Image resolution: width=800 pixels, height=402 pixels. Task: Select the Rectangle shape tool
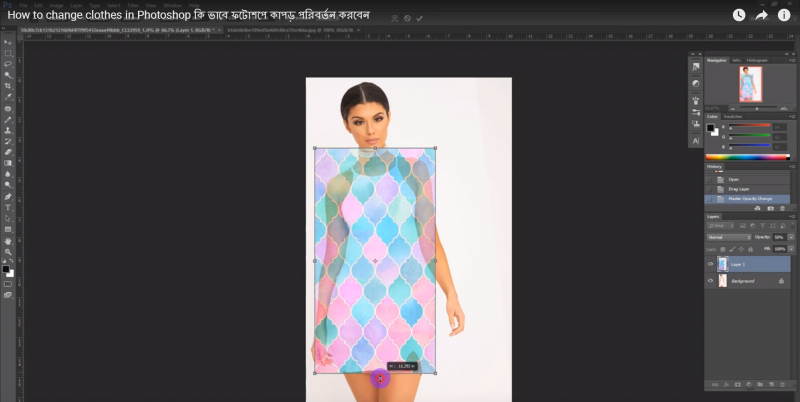[8, 230]
